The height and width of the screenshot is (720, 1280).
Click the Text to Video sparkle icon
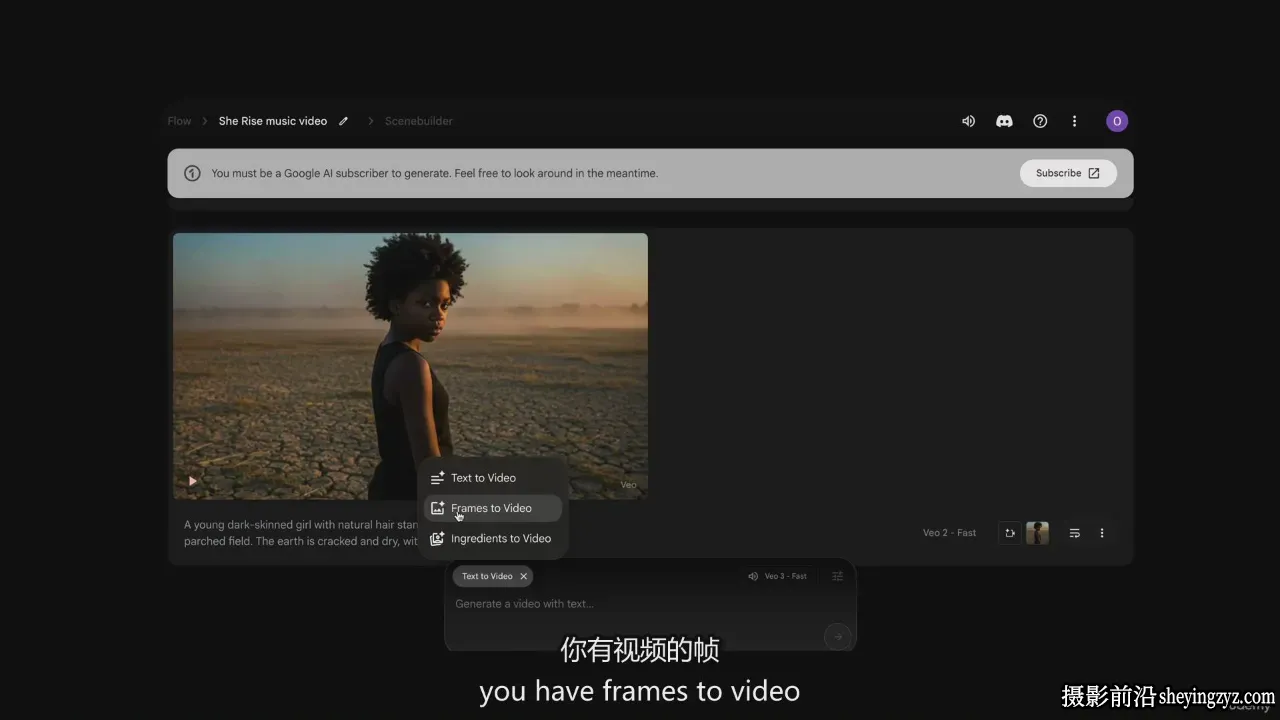click(437, 478)
